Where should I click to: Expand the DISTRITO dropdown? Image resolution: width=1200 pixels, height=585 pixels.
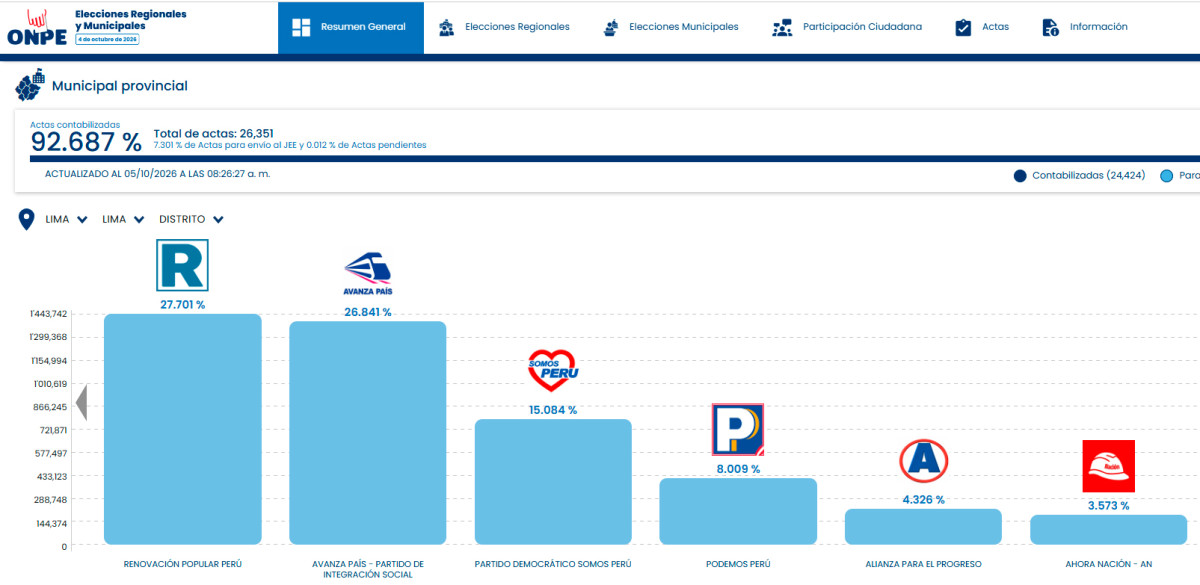[x=191, y=219]
